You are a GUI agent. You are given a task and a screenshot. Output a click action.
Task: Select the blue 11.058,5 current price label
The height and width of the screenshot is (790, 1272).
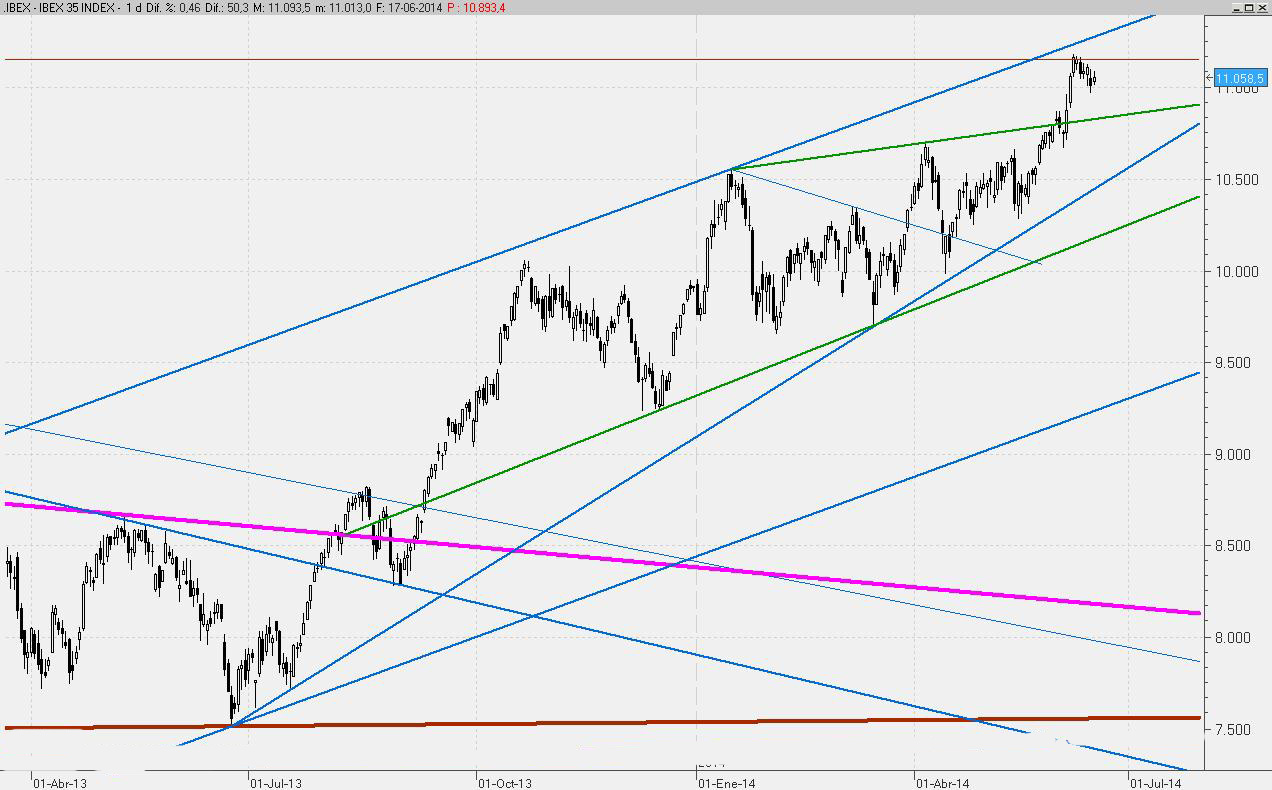[x=1240, y=77]
